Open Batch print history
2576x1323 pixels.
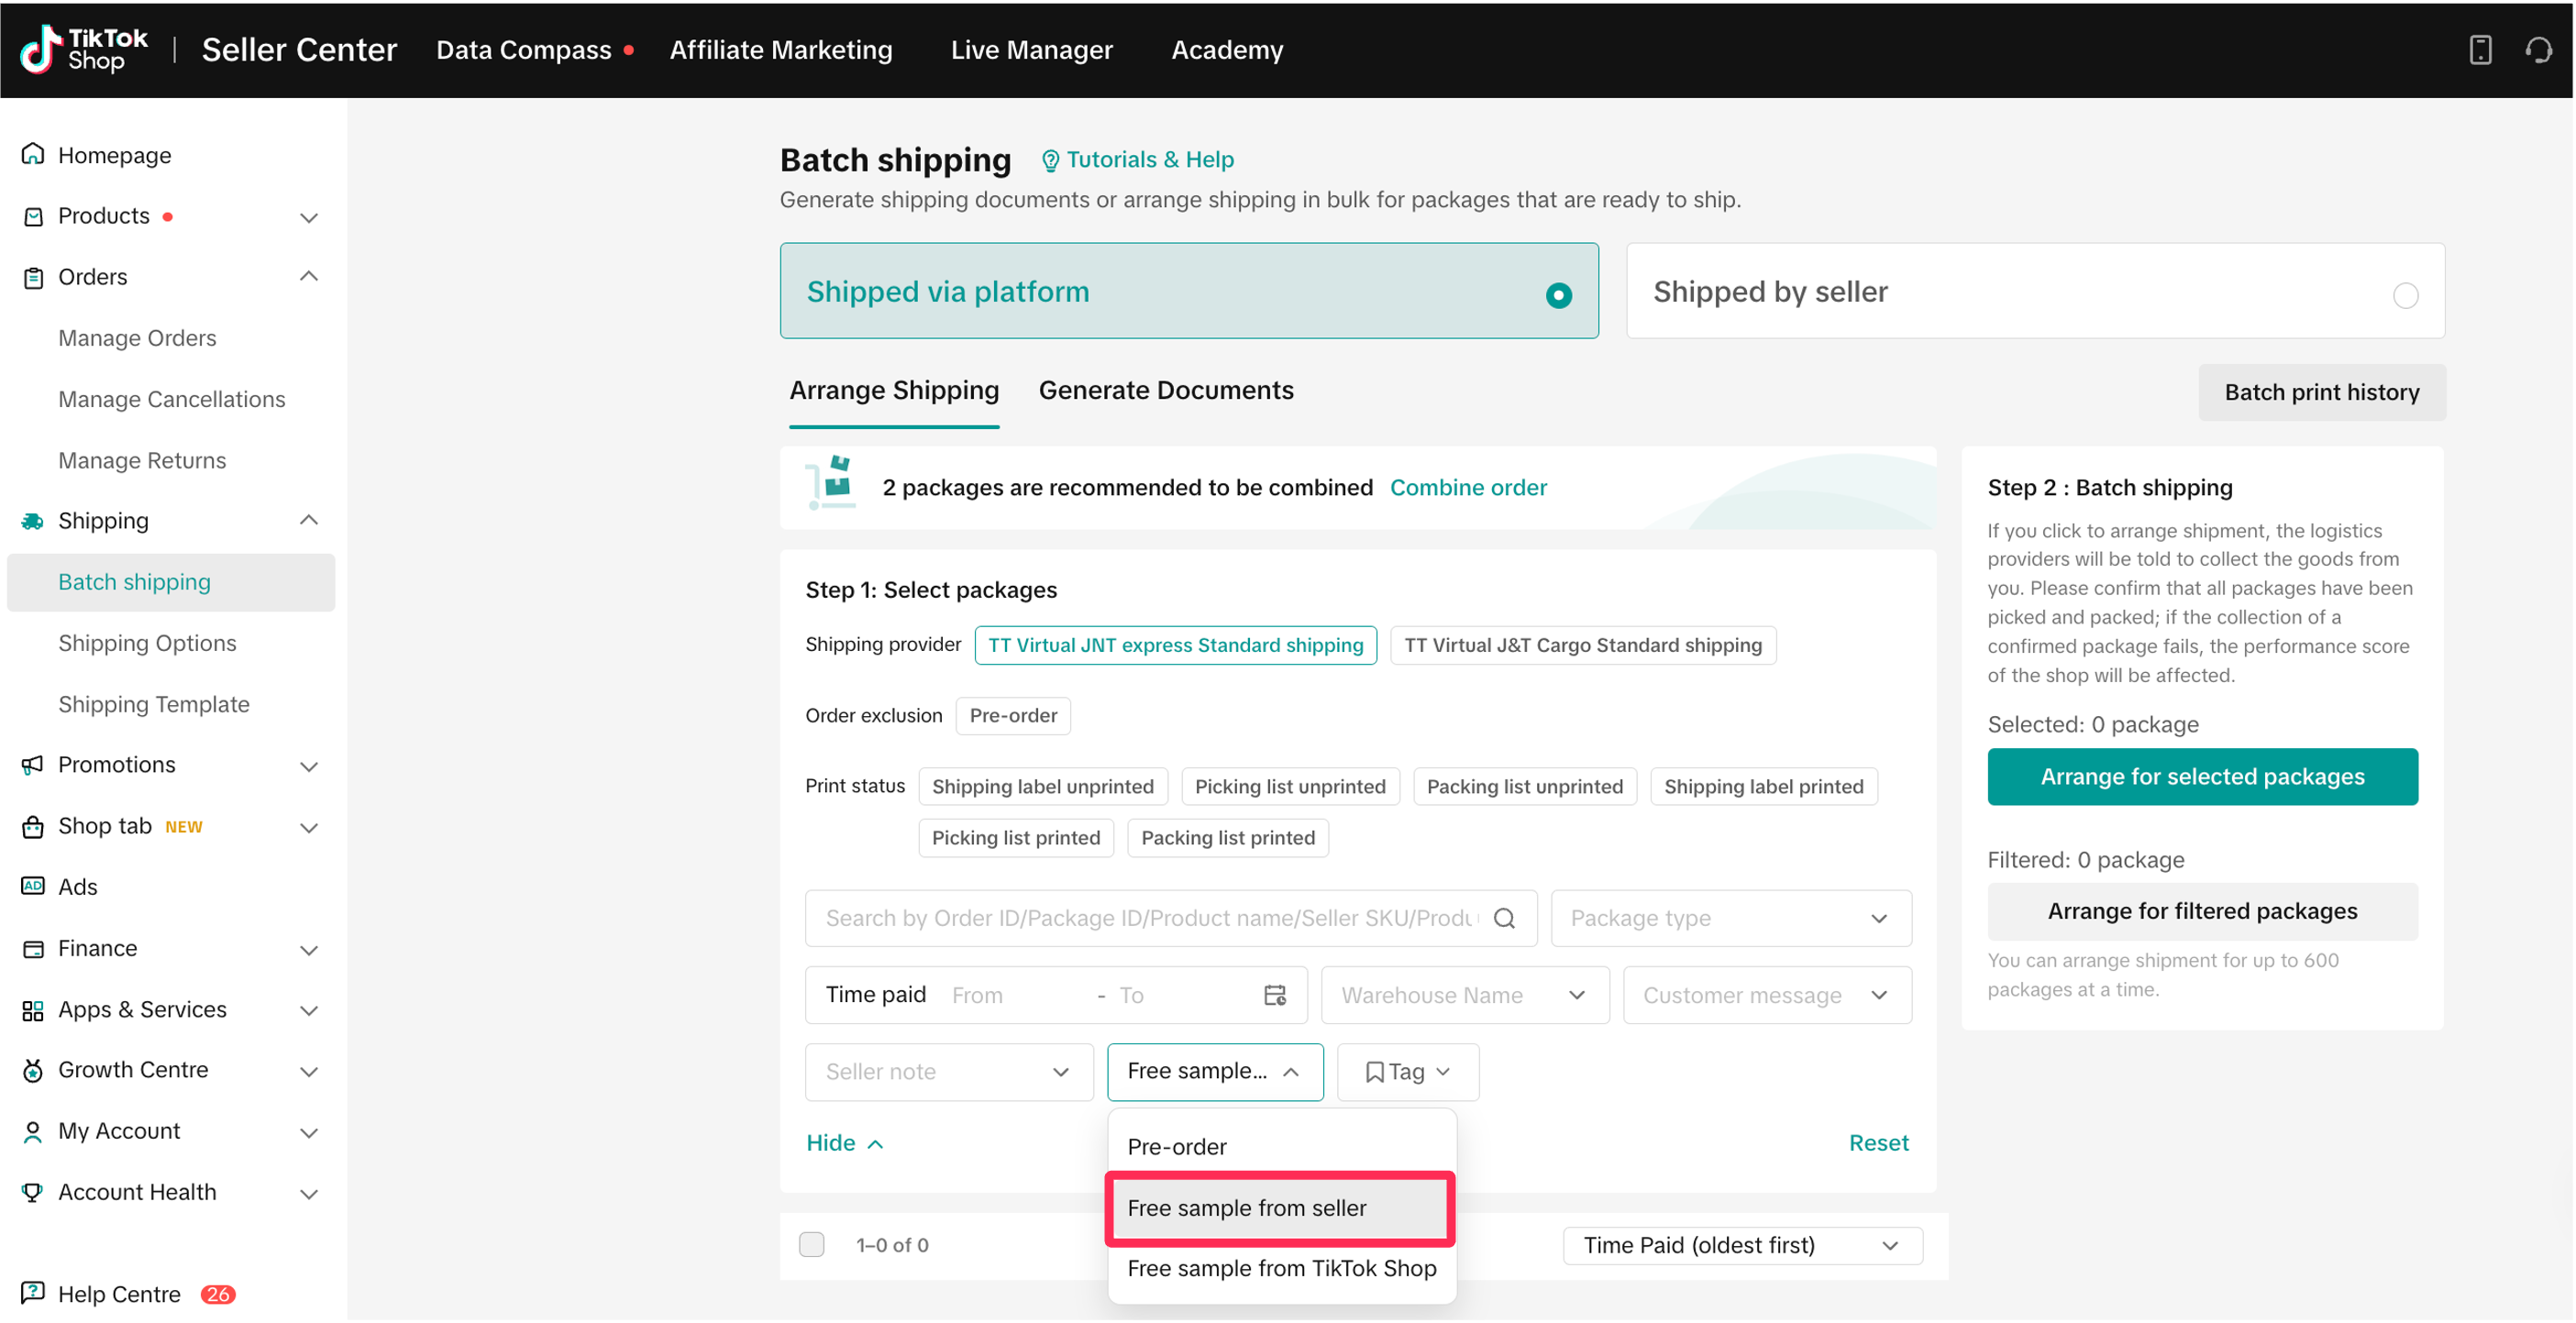tap(2321, 392)
